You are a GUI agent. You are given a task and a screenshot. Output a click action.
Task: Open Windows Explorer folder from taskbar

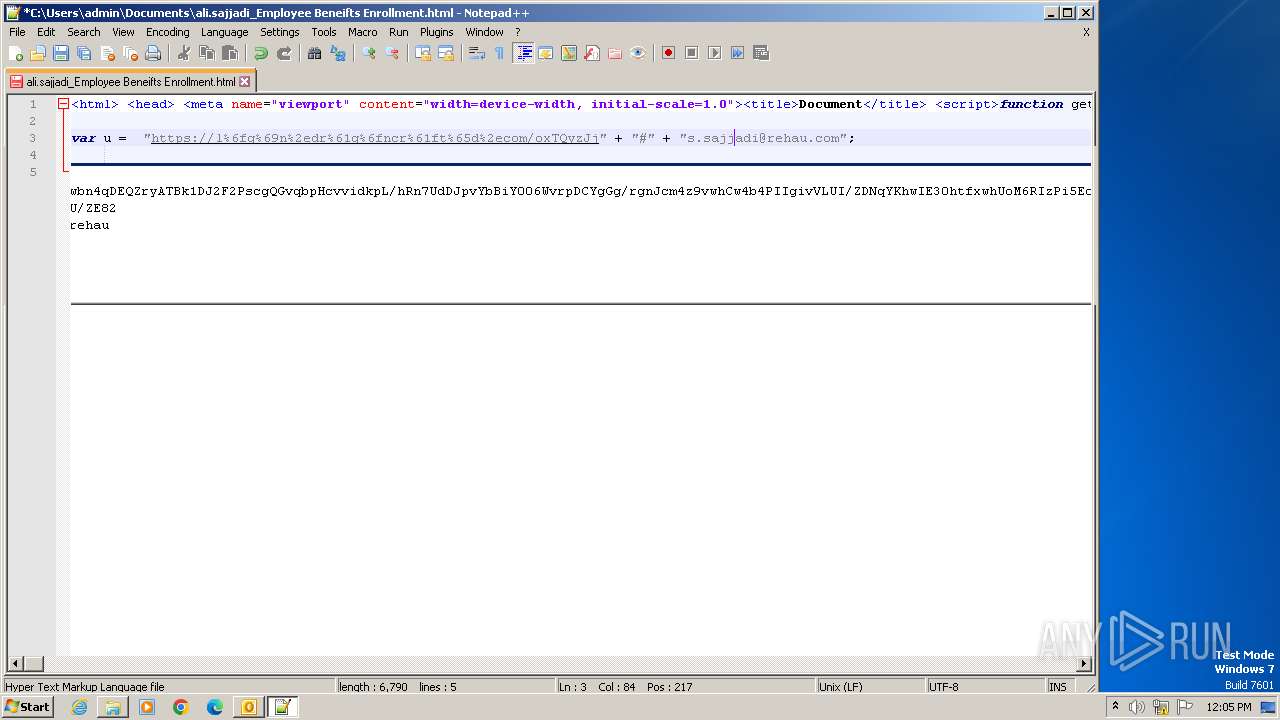click(x=113, y=707)
